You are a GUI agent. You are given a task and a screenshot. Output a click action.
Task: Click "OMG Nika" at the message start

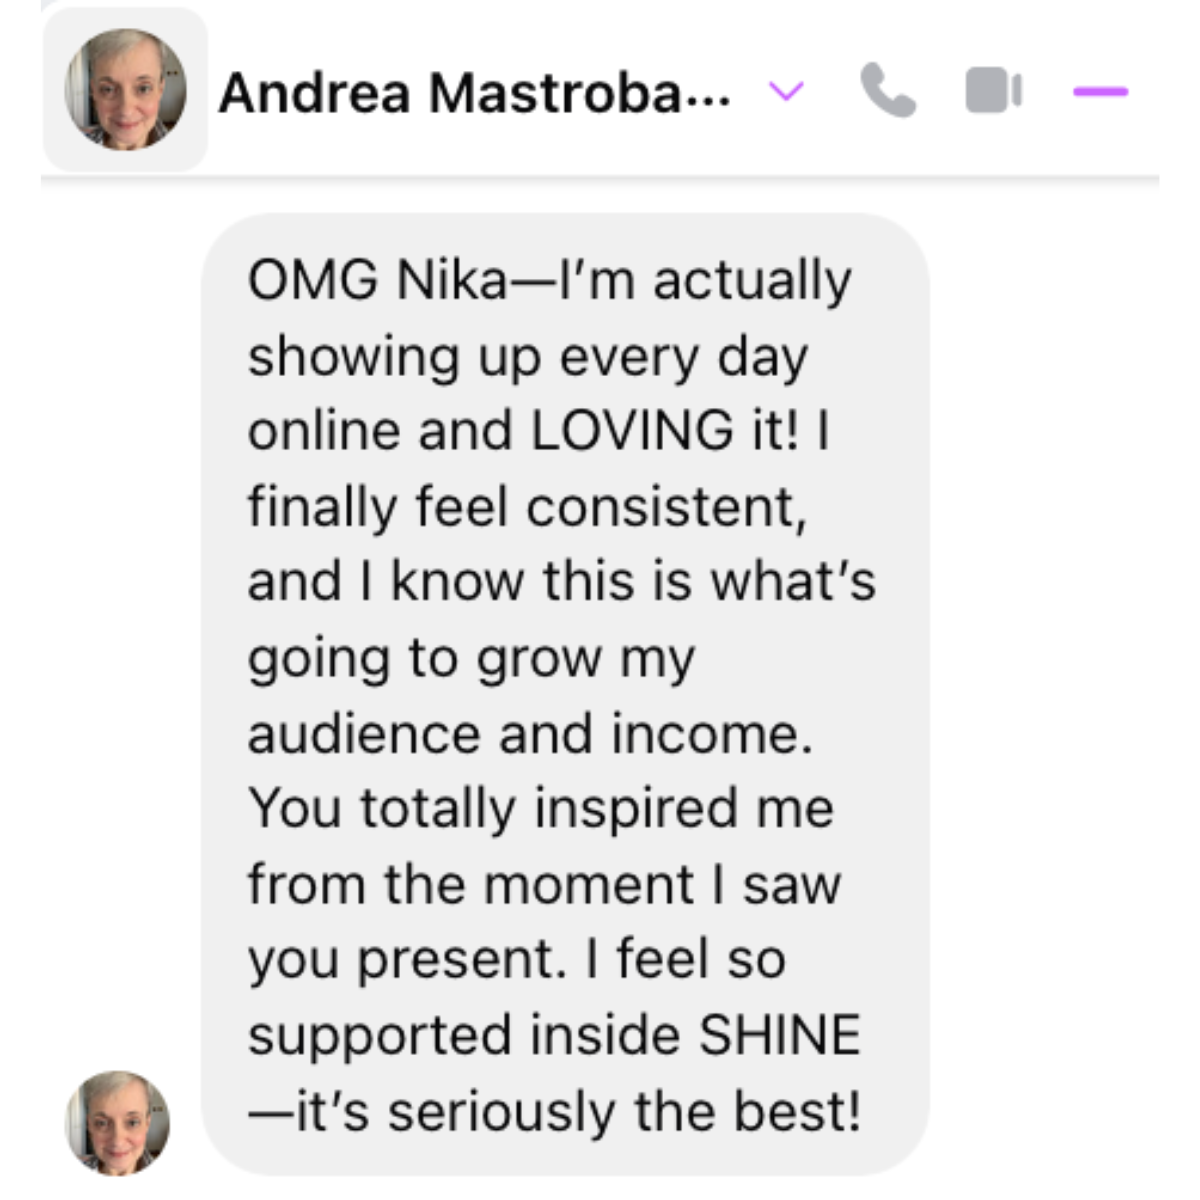click(378, 279)
